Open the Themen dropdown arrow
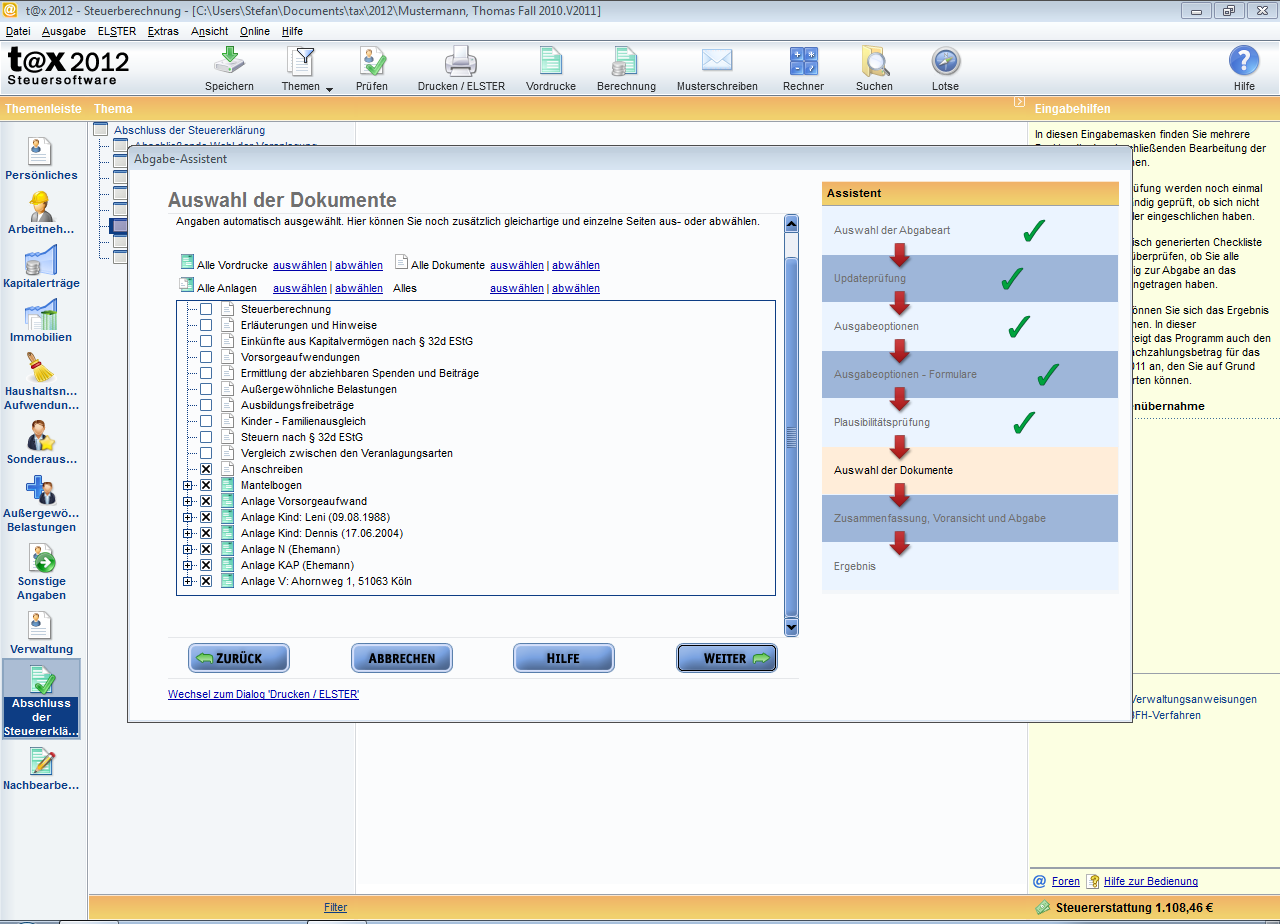Screen dimensions: 1280x924 click(x=329, y=89)
